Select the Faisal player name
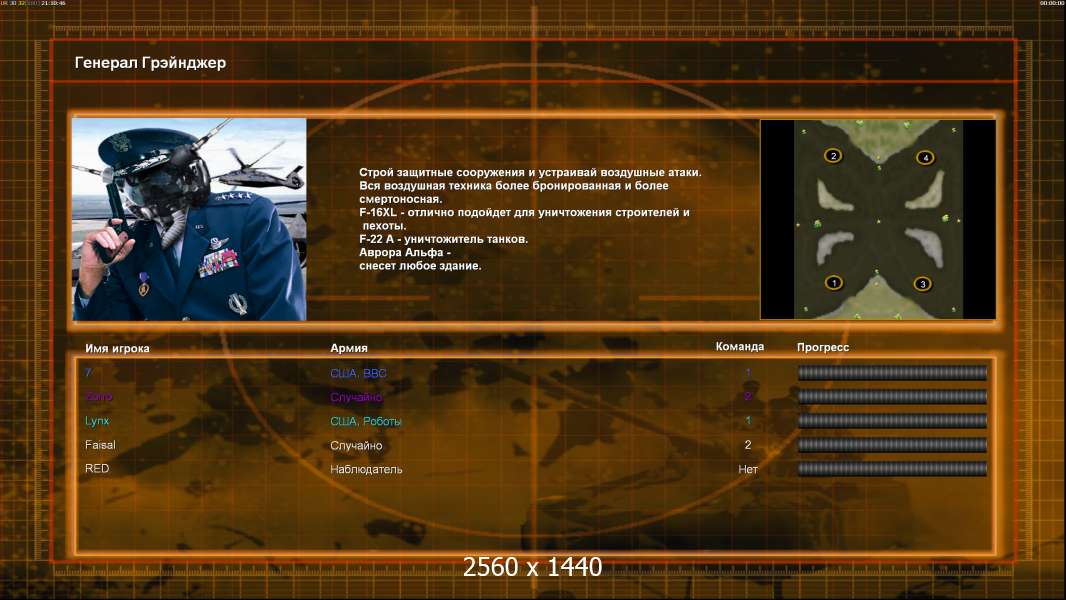Screen dimensions: 1066x600 100,445
